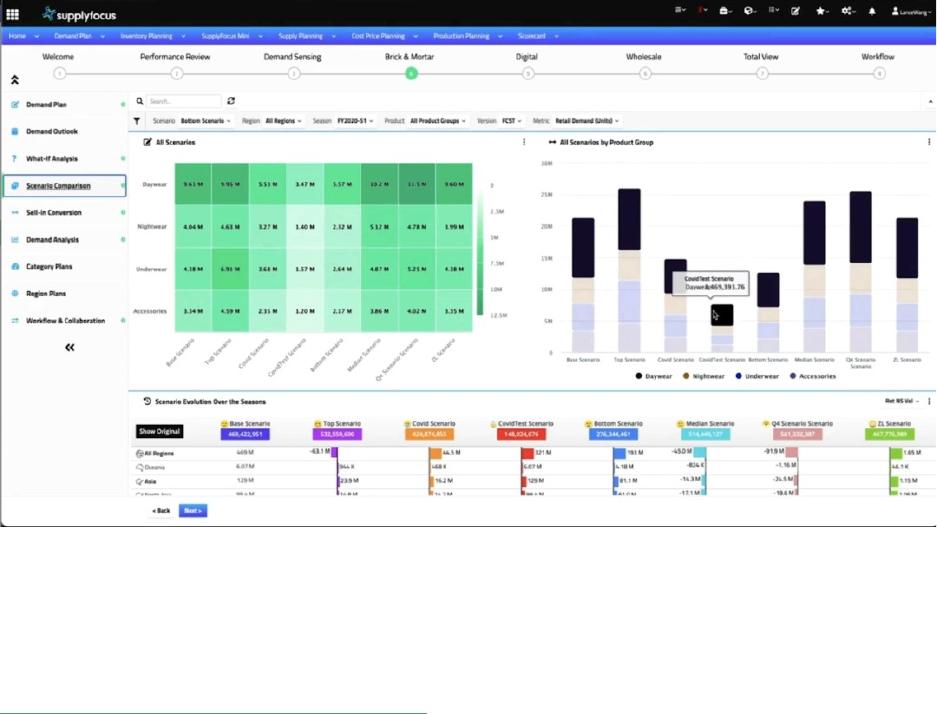Viewport: 937px width, 714px height.
Task: Select the Performance Review step circle
Action: 176,73
